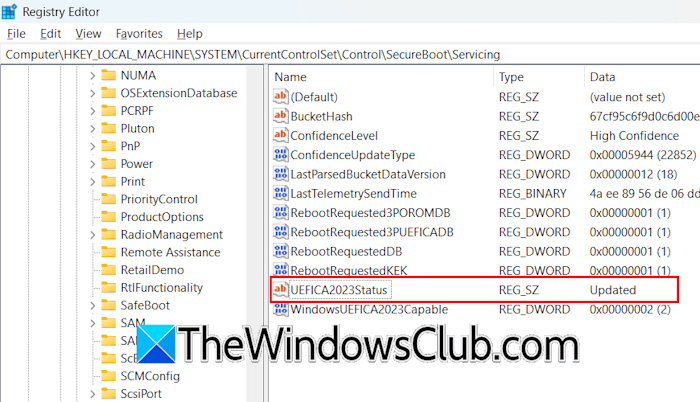Open the Edit menu
The height and width of the screenshot is (402, 700).
pyautogui.click(x=50, y=34)
